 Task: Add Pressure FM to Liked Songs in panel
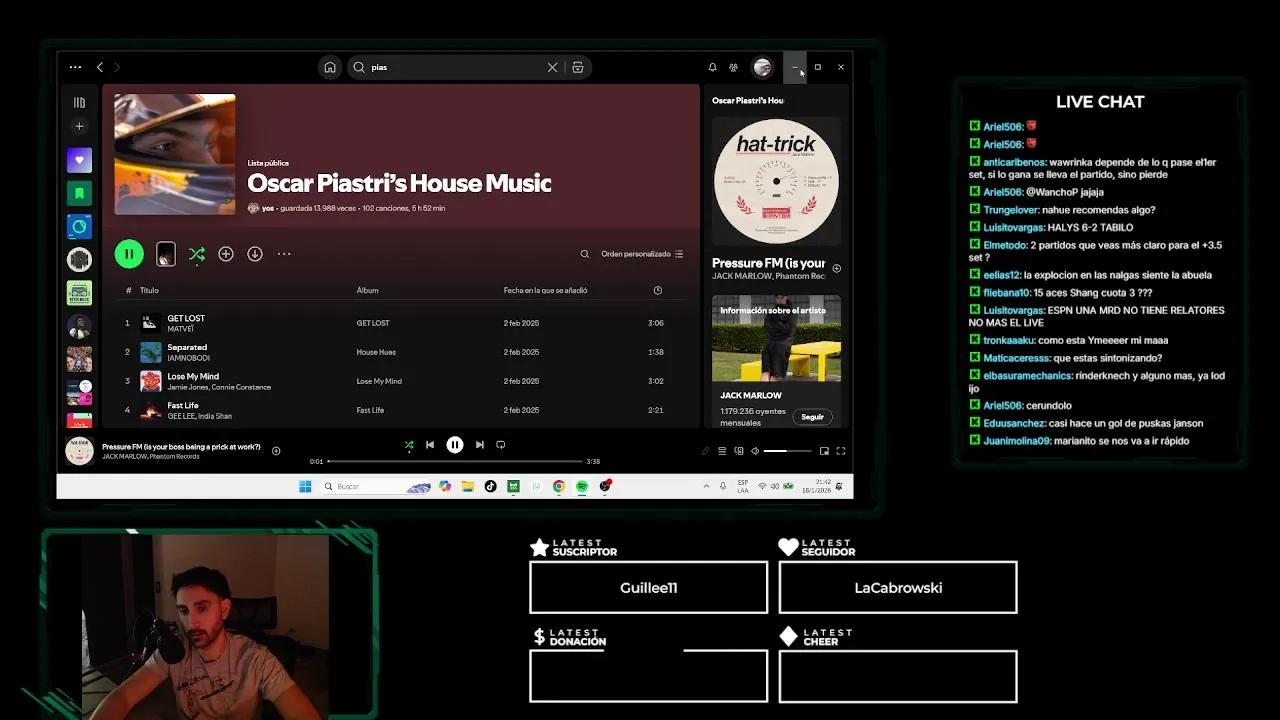(x=836, y=268)
